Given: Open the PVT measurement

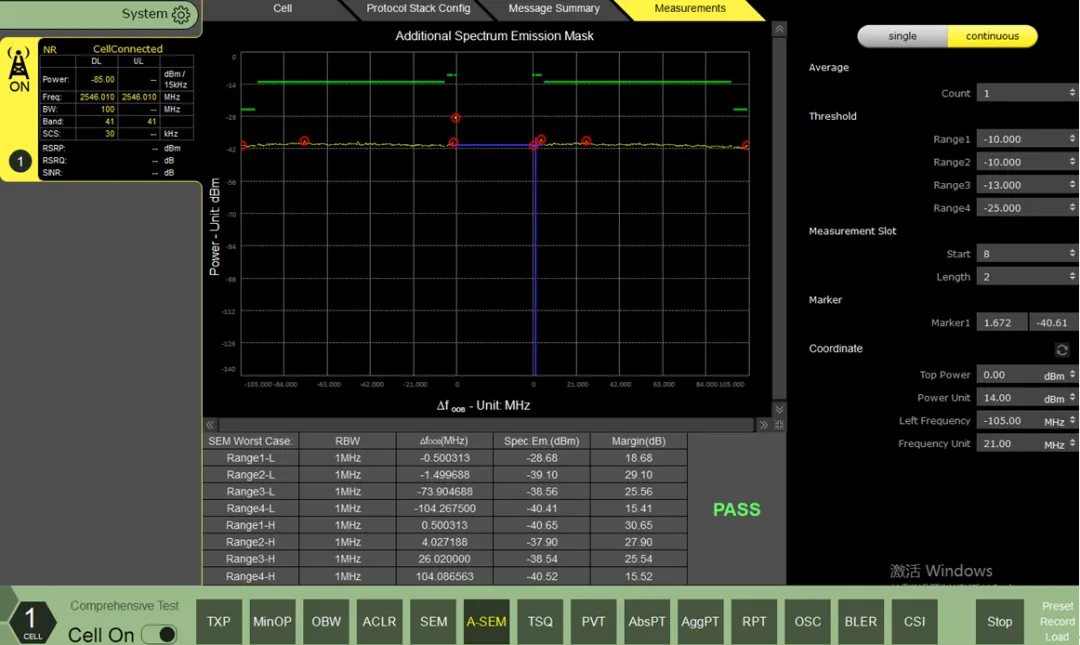Looking at the screenshot, I should [593, 622].
